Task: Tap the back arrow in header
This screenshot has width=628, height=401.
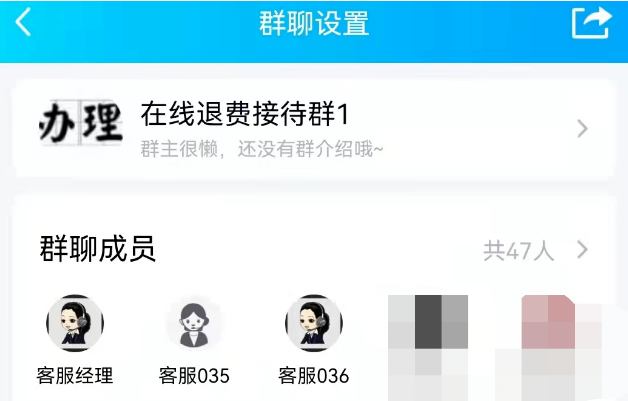Action: tap(23, 22)
